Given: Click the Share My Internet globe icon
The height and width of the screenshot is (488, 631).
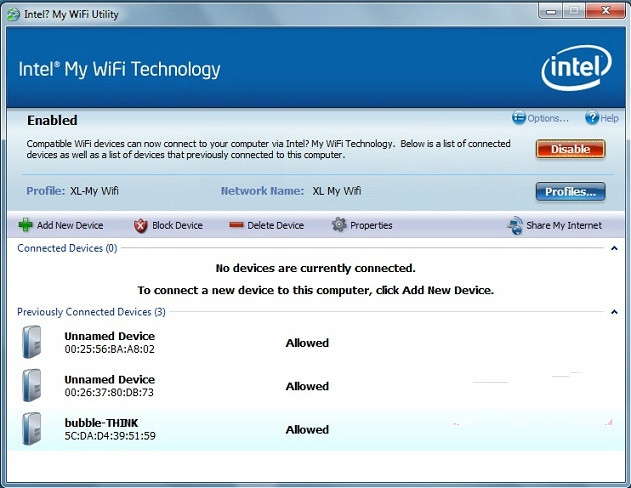Looking at the screenshot, I should 515,225.
